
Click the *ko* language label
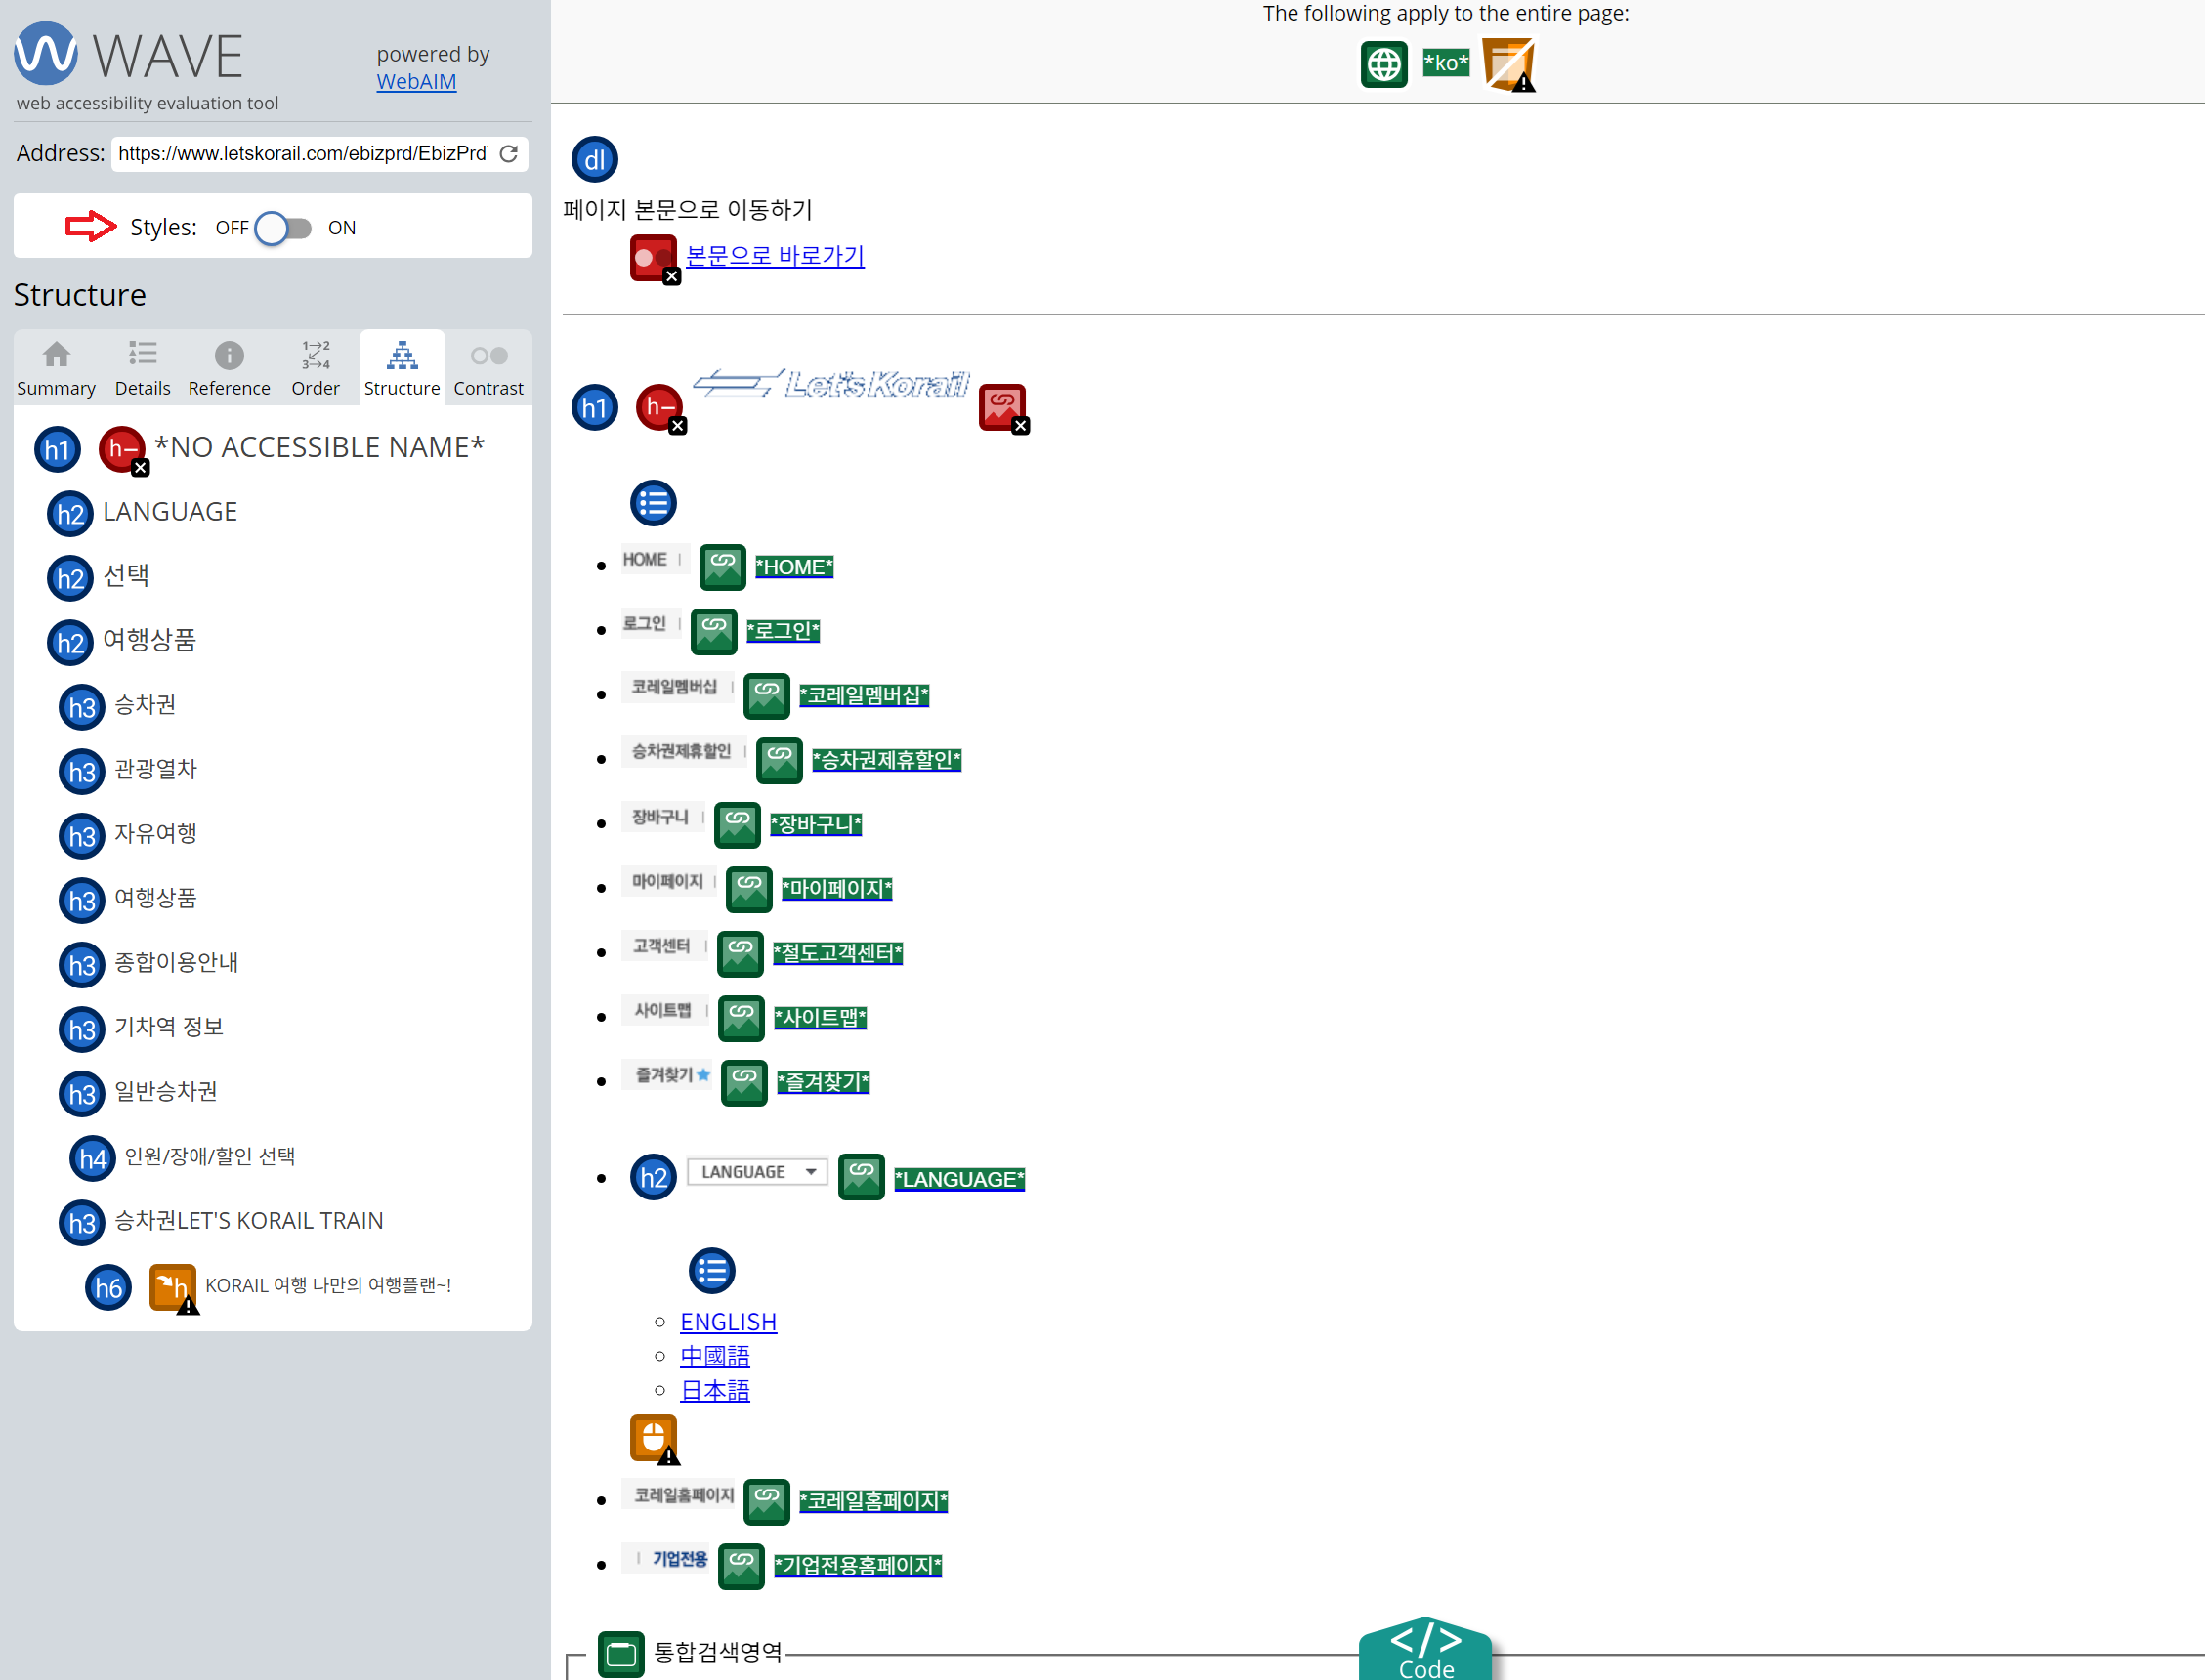tap(1446, 63)
